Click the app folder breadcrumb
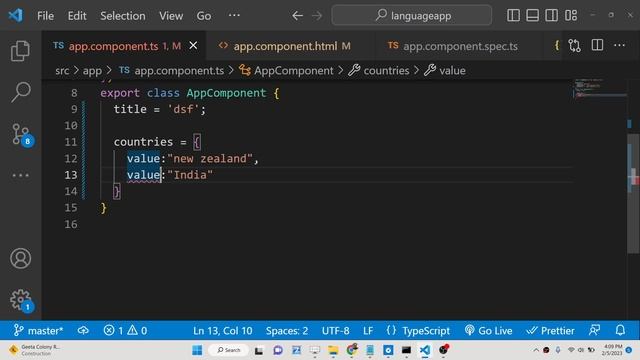This screenshot has width=640, height=360. (x=92, y=71)
